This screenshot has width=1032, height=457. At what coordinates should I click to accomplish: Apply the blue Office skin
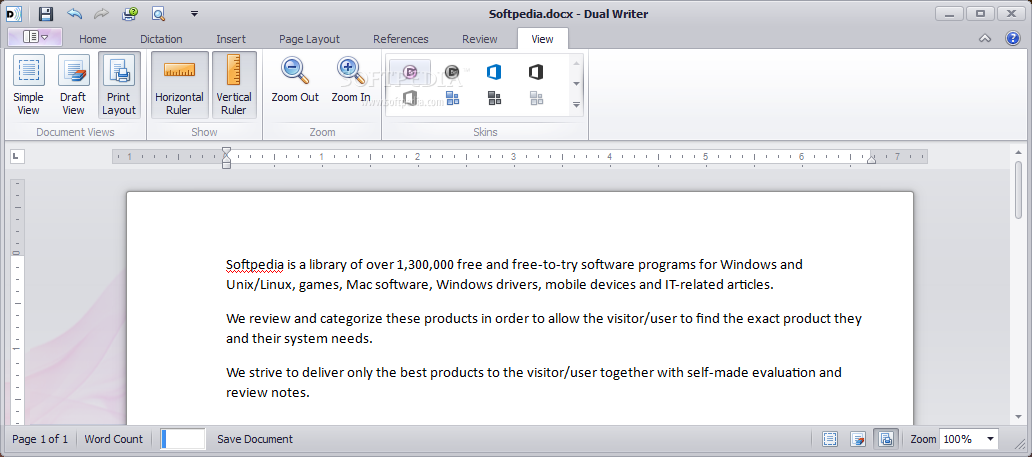pos(494,72)
